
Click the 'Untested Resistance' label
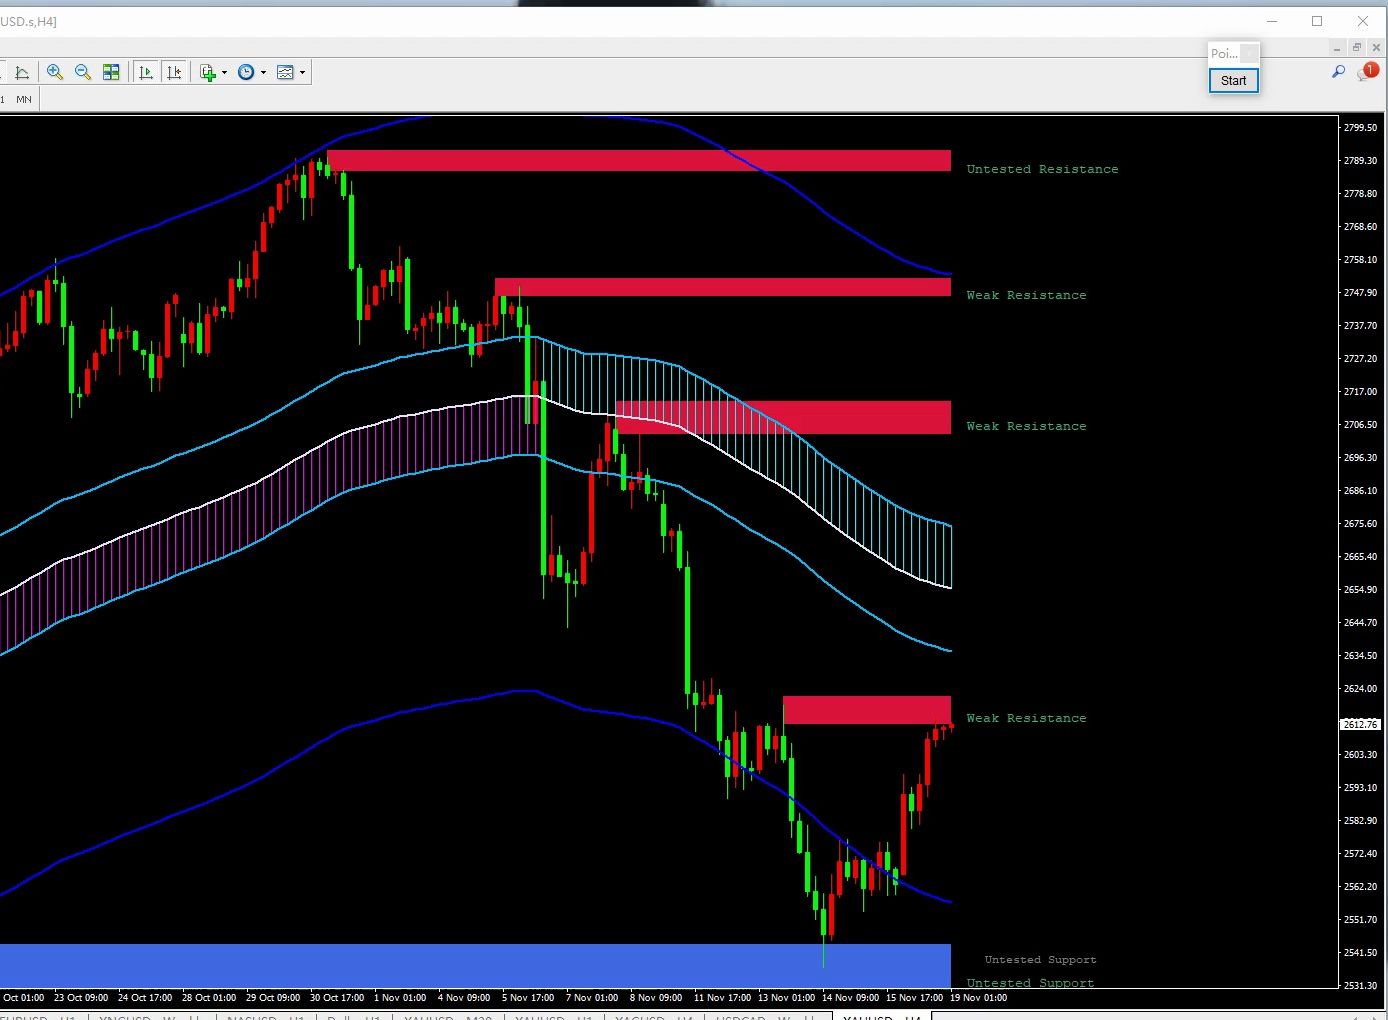pyautogui.click(x=1042, y=169)
